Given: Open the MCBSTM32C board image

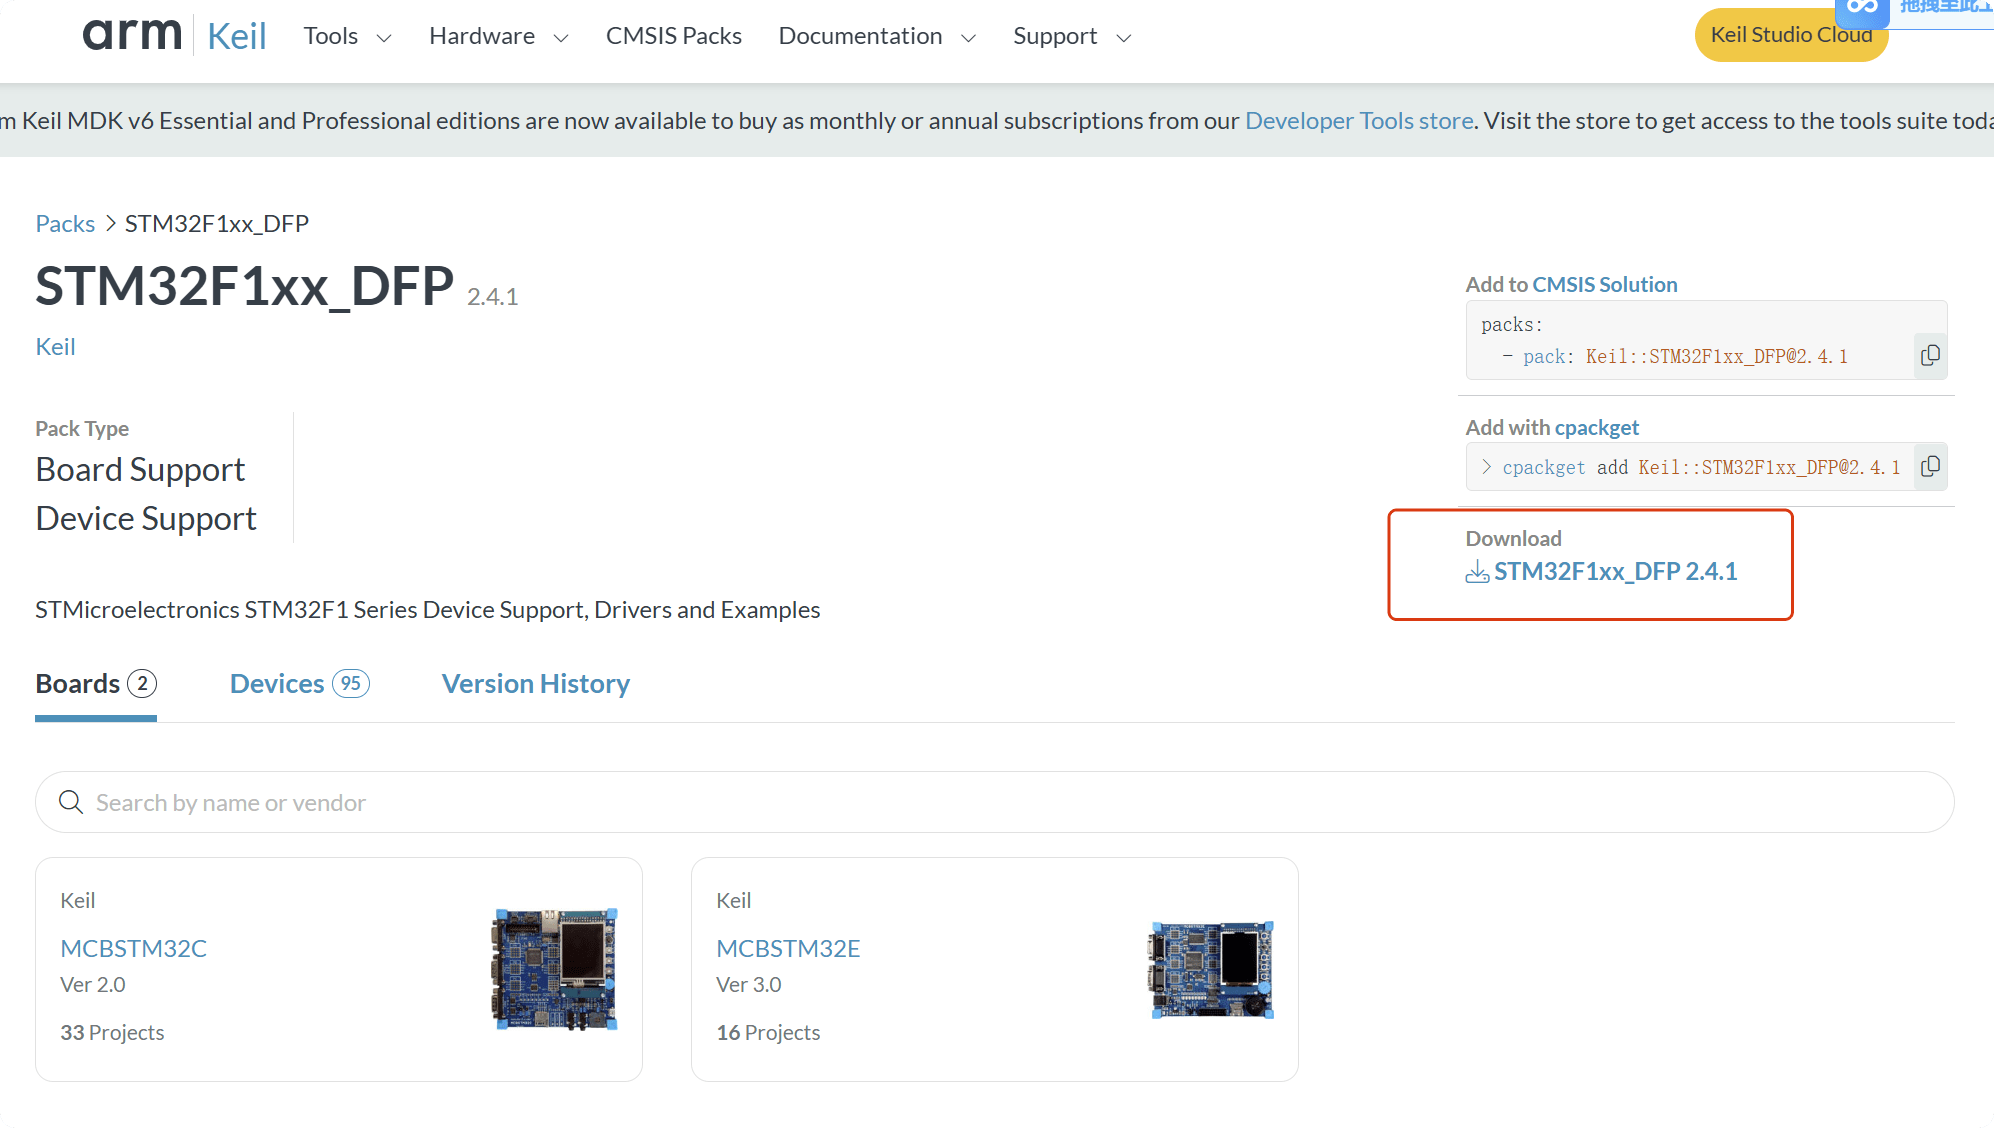Looking at the screenshot, I should click(555, 969).
